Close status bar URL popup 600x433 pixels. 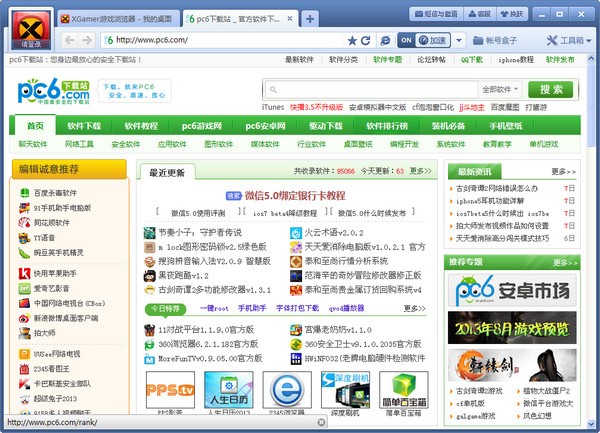pyautogui.click(x=321, y=422)
